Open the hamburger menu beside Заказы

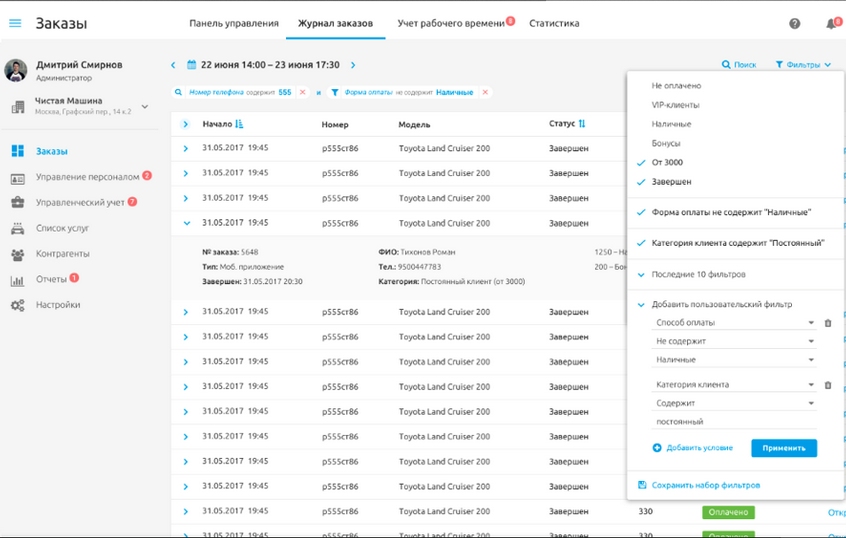(x=15, y=23)
